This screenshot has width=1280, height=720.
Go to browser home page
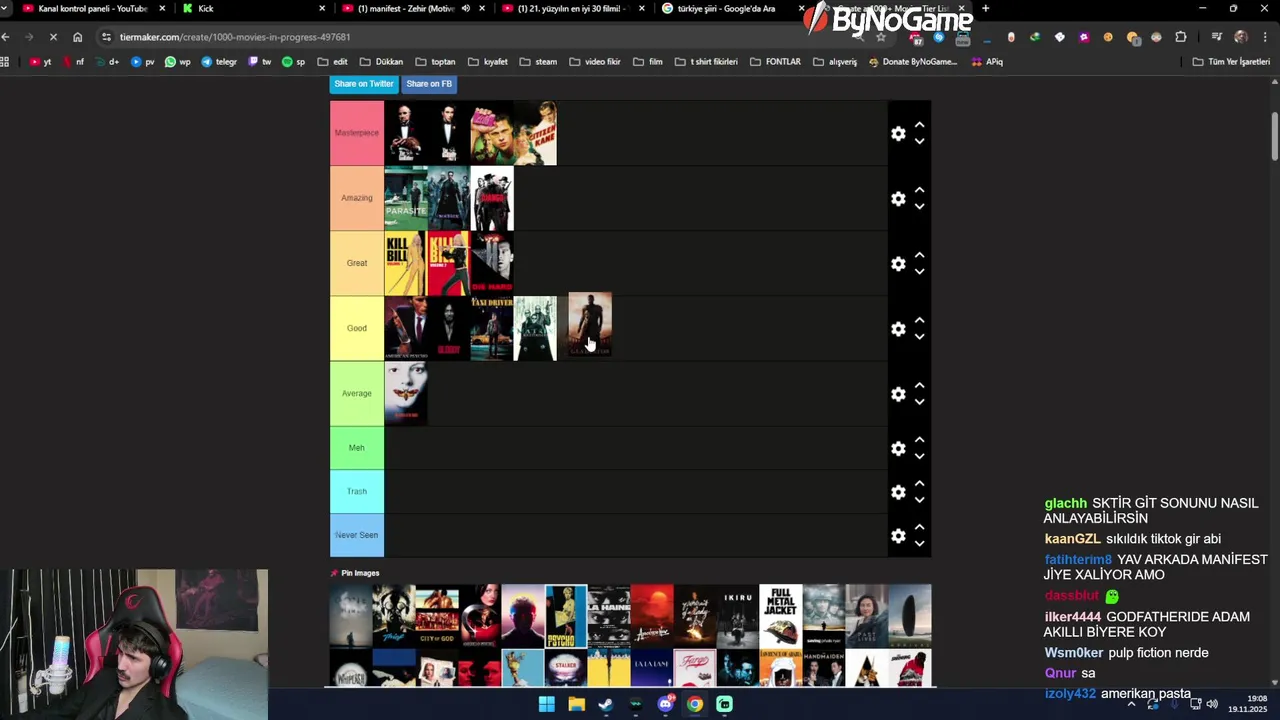pos(77,37)
